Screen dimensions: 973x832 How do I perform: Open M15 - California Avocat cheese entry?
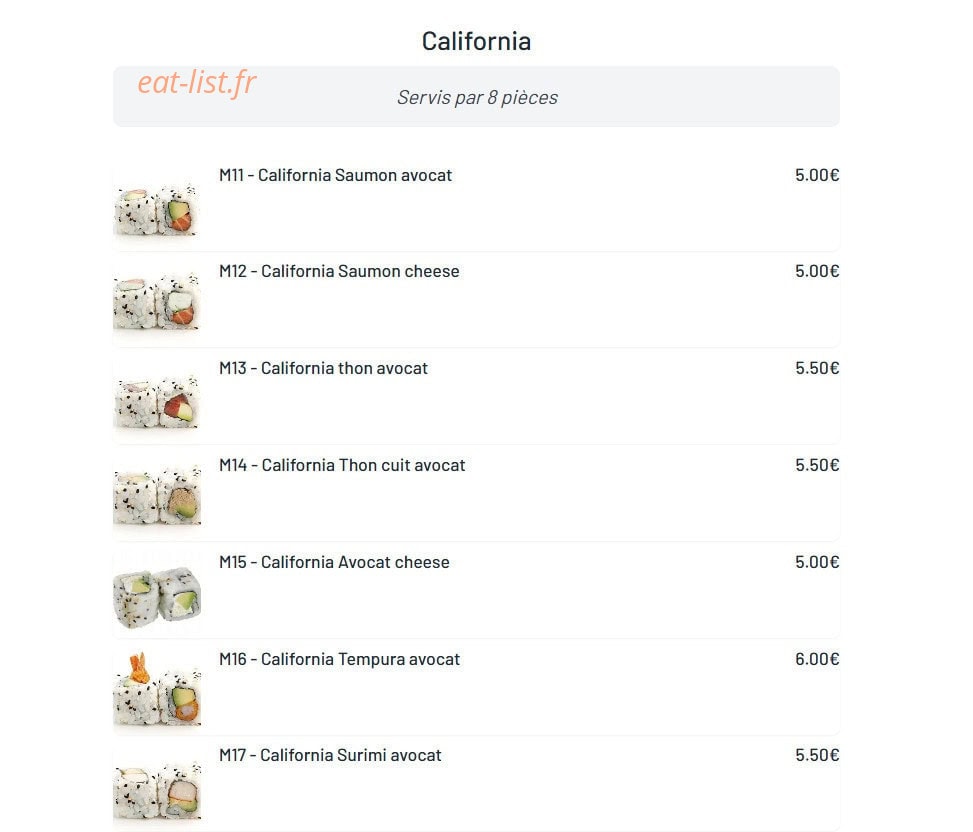click(x=334, y=562)
